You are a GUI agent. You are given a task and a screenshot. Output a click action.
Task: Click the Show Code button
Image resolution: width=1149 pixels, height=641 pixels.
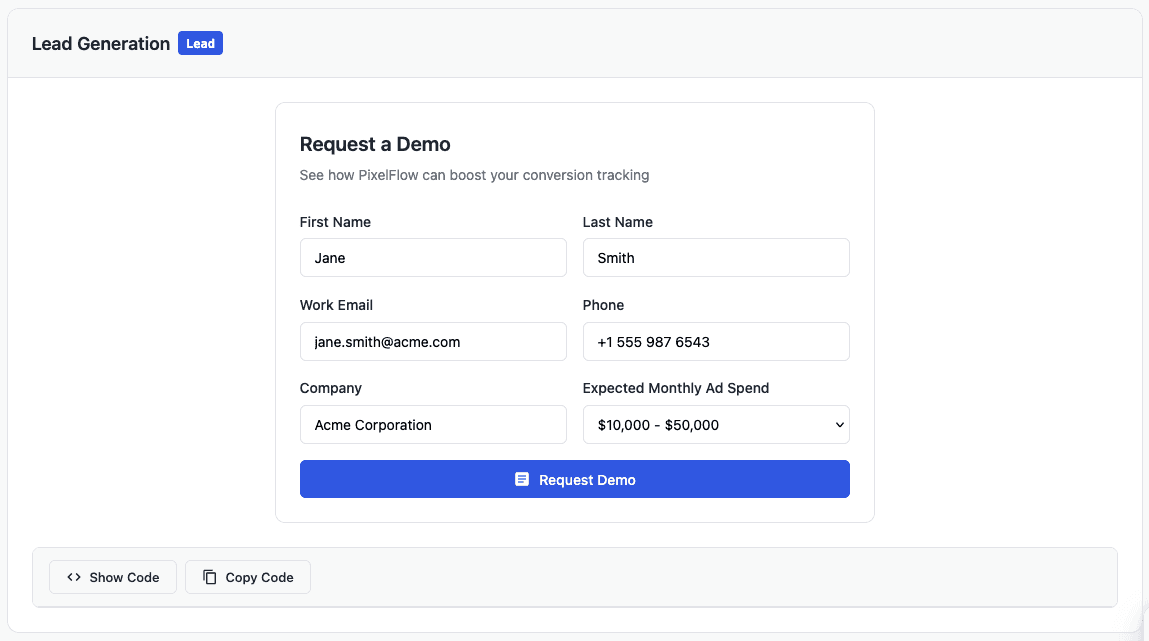pyautogui.click(x=112, y=577)
